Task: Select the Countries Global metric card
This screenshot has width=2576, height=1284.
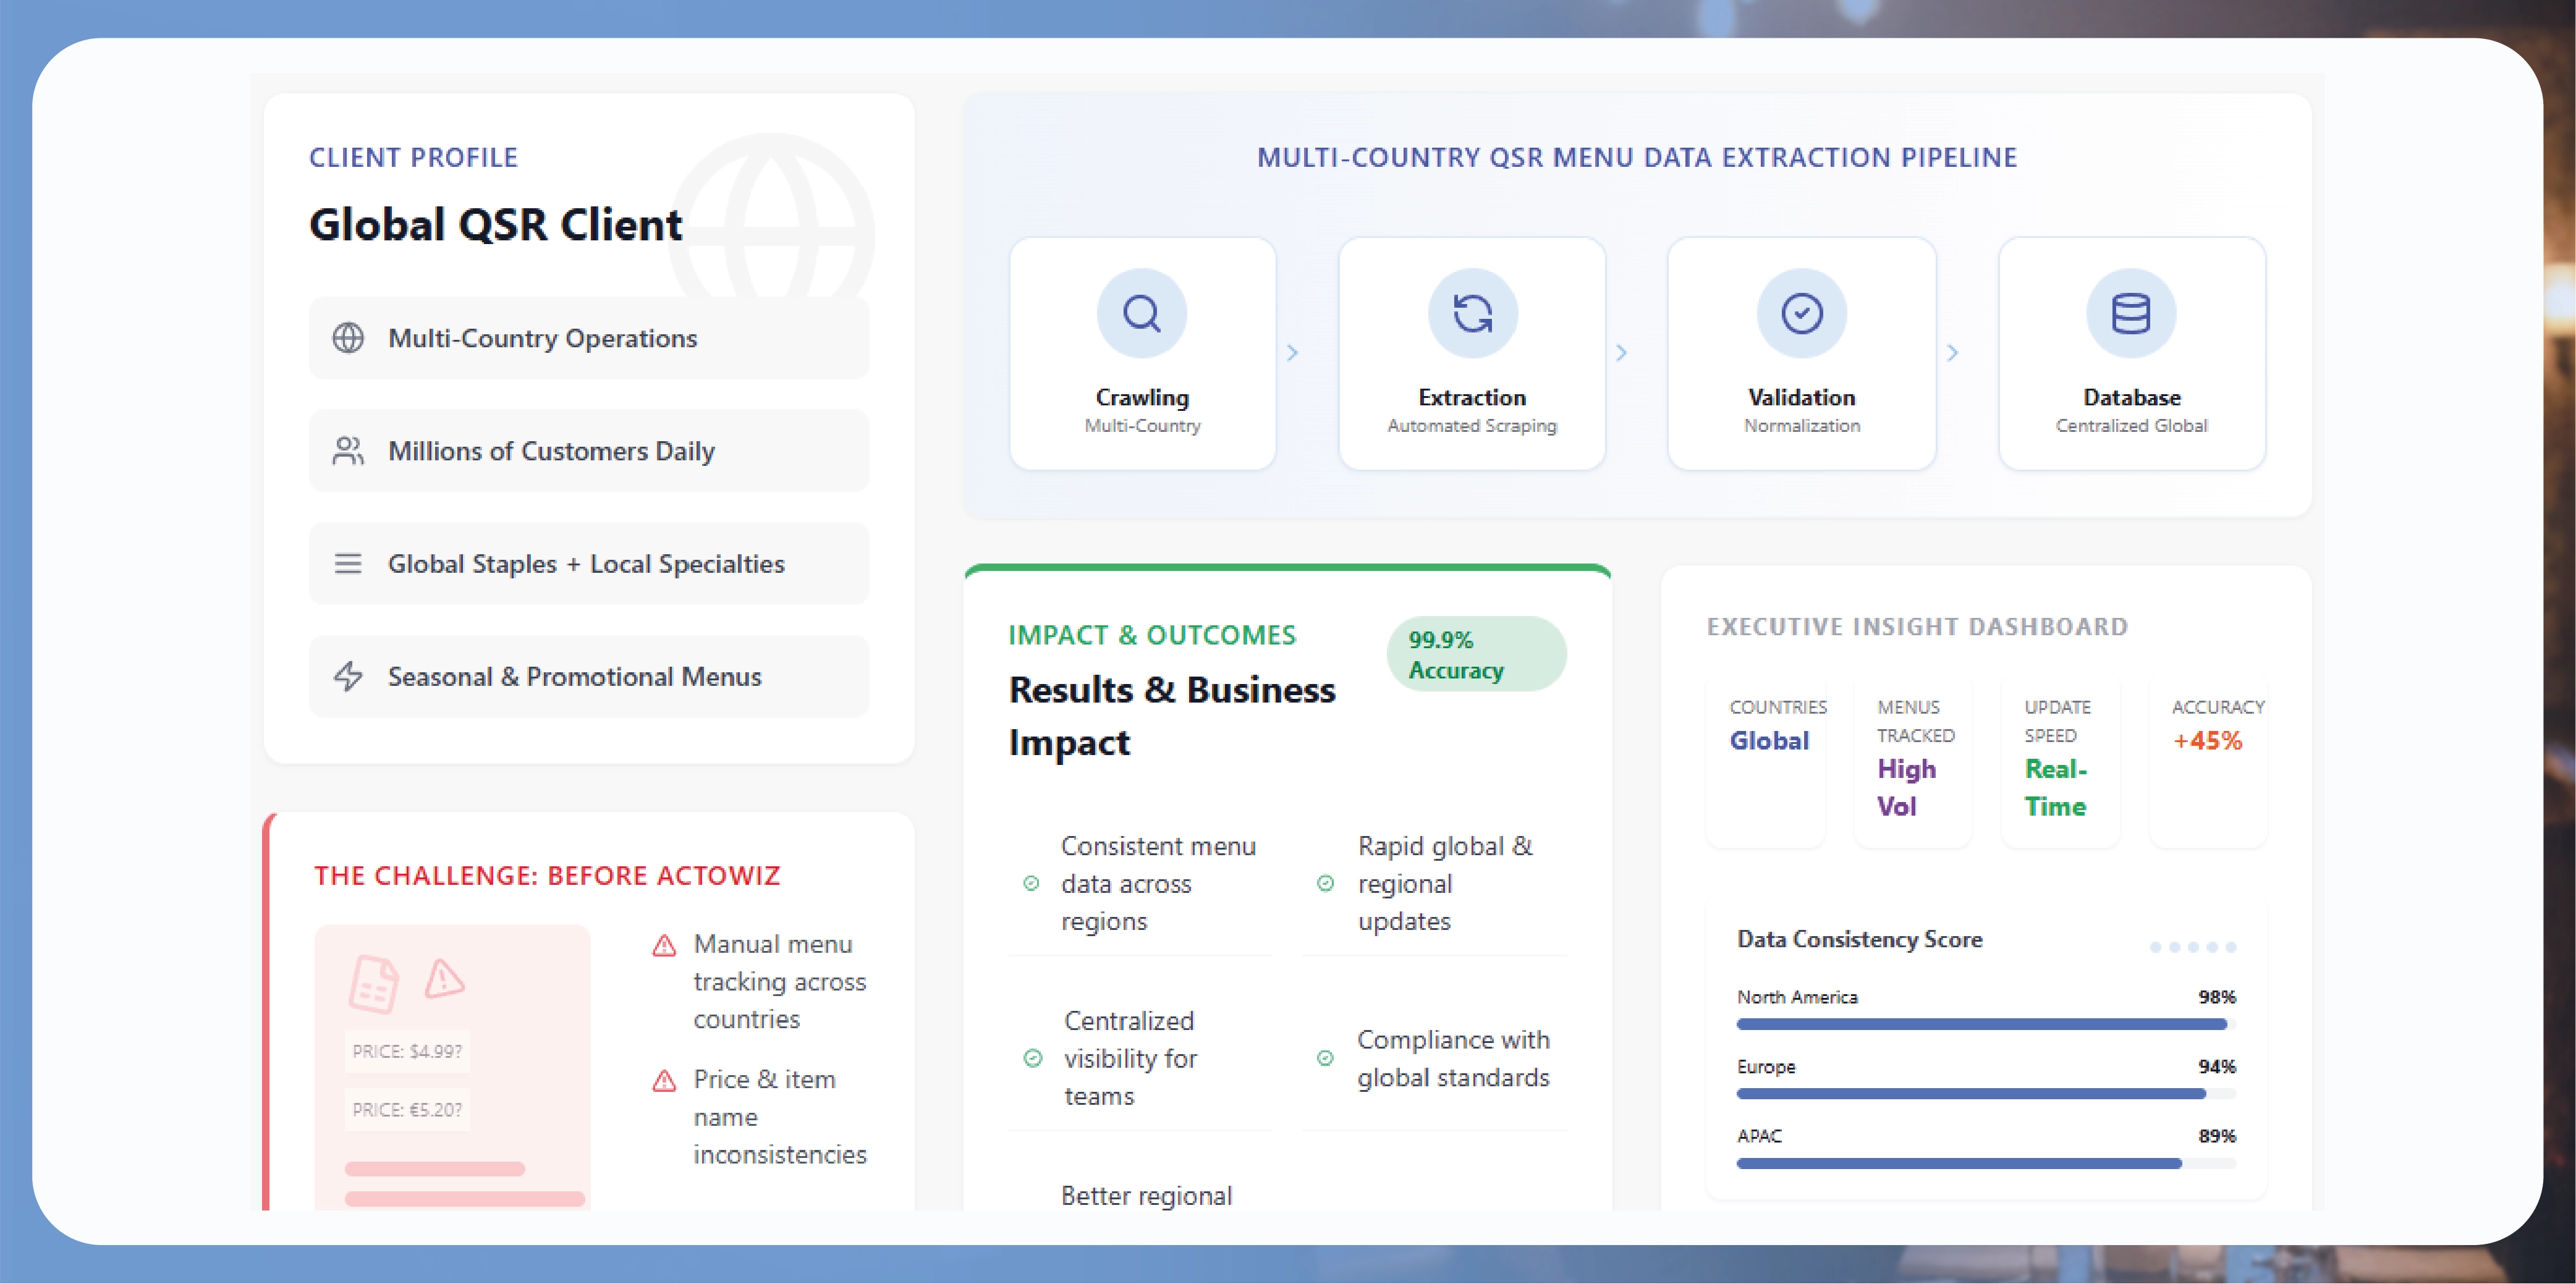Action: tap(1767, 760)
